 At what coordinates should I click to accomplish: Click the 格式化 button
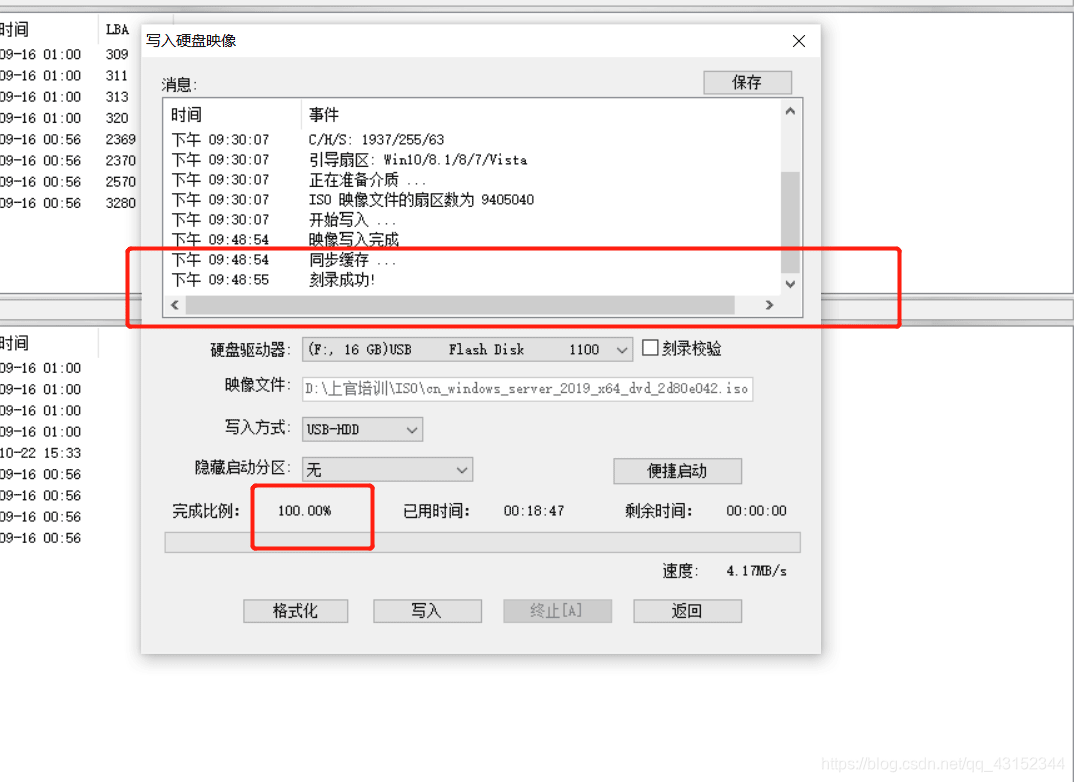295,611
